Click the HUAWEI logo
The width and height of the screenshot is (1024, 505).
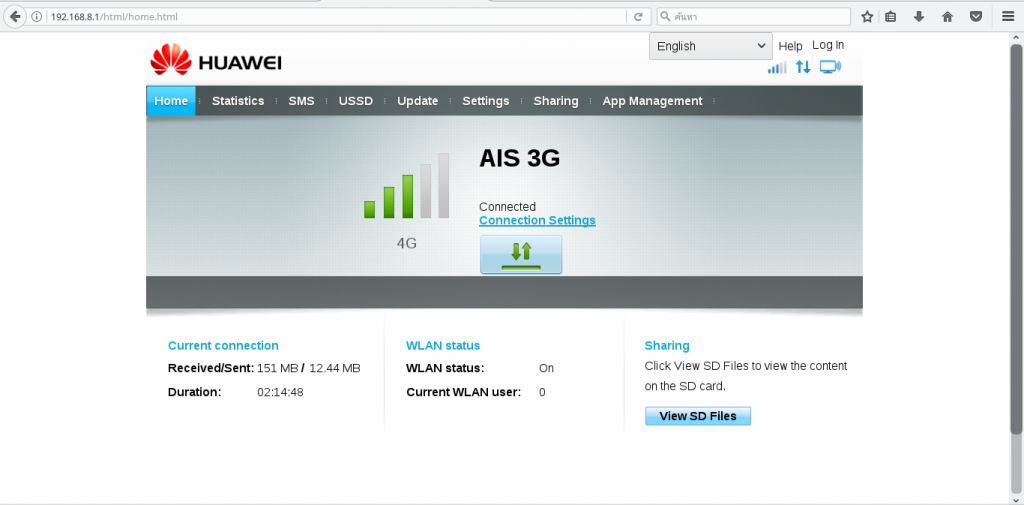(216, 60)
